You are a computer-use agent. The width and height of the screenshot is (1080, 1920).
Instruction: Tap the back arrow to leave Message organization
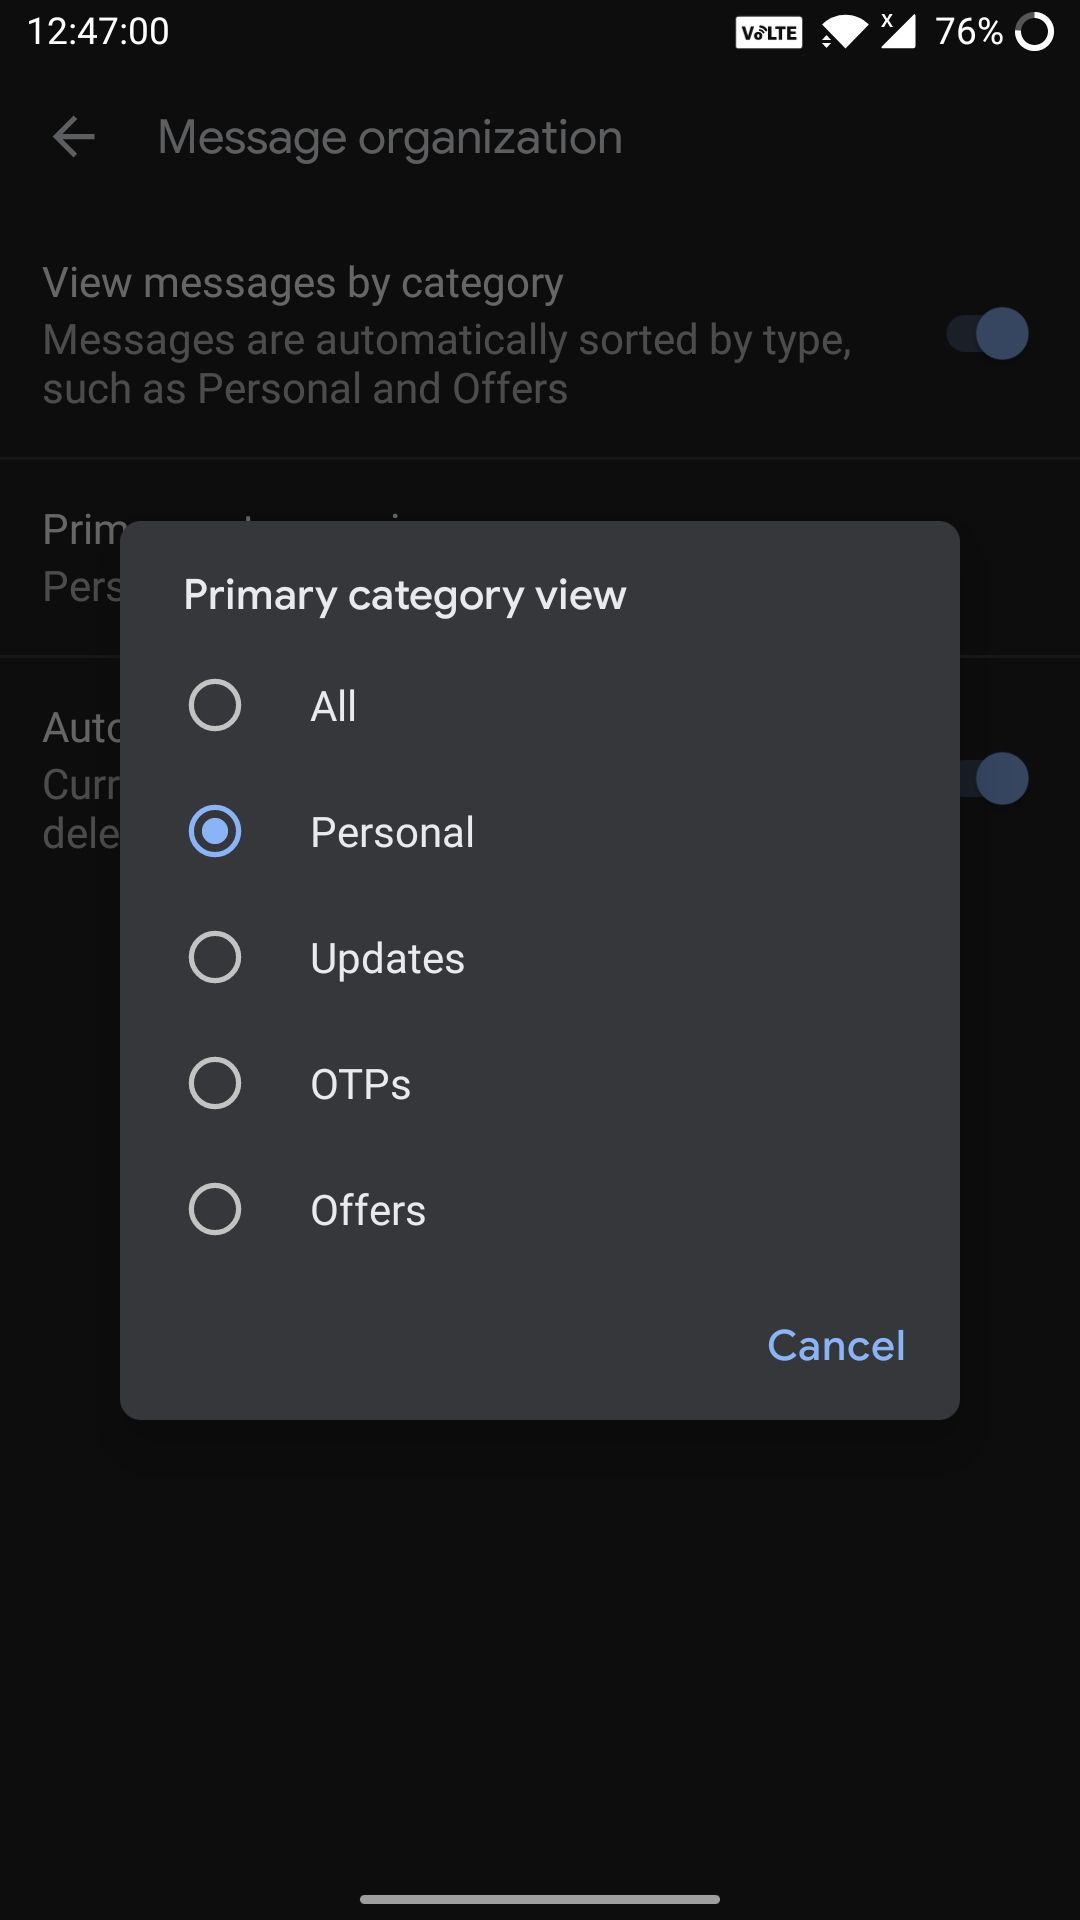(x=72, y=136)
